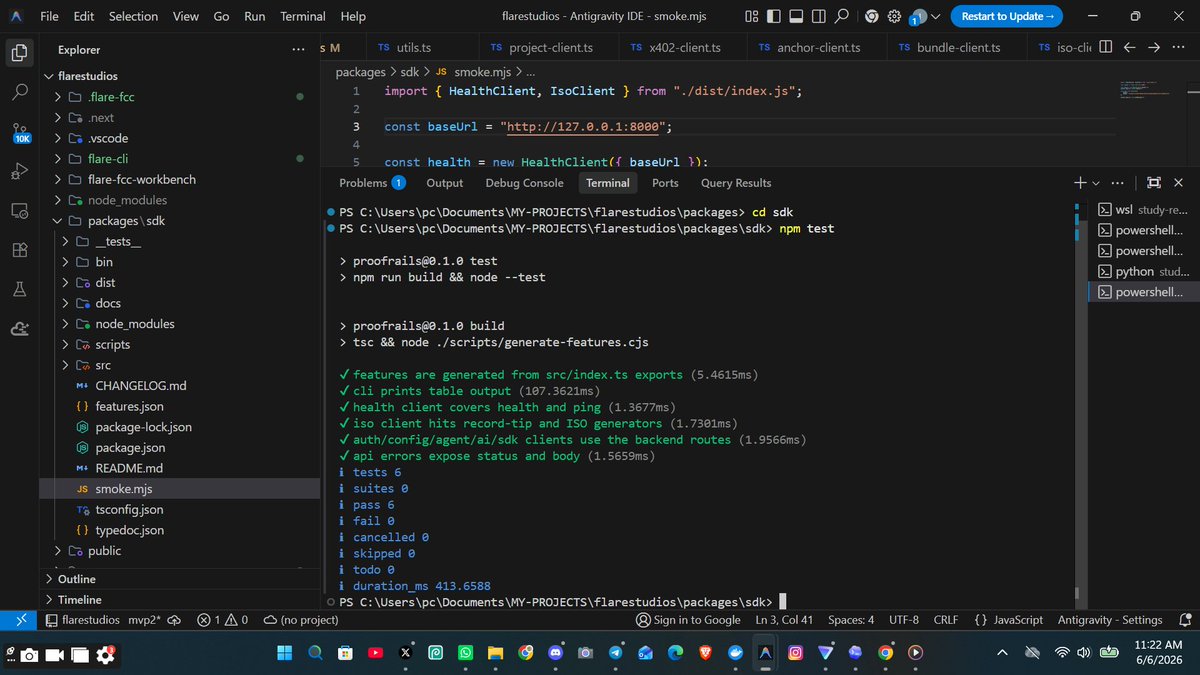This screenshot has height=675, width=1200.
Task: Open the Explorer view in activity bar
Action: 19,52
